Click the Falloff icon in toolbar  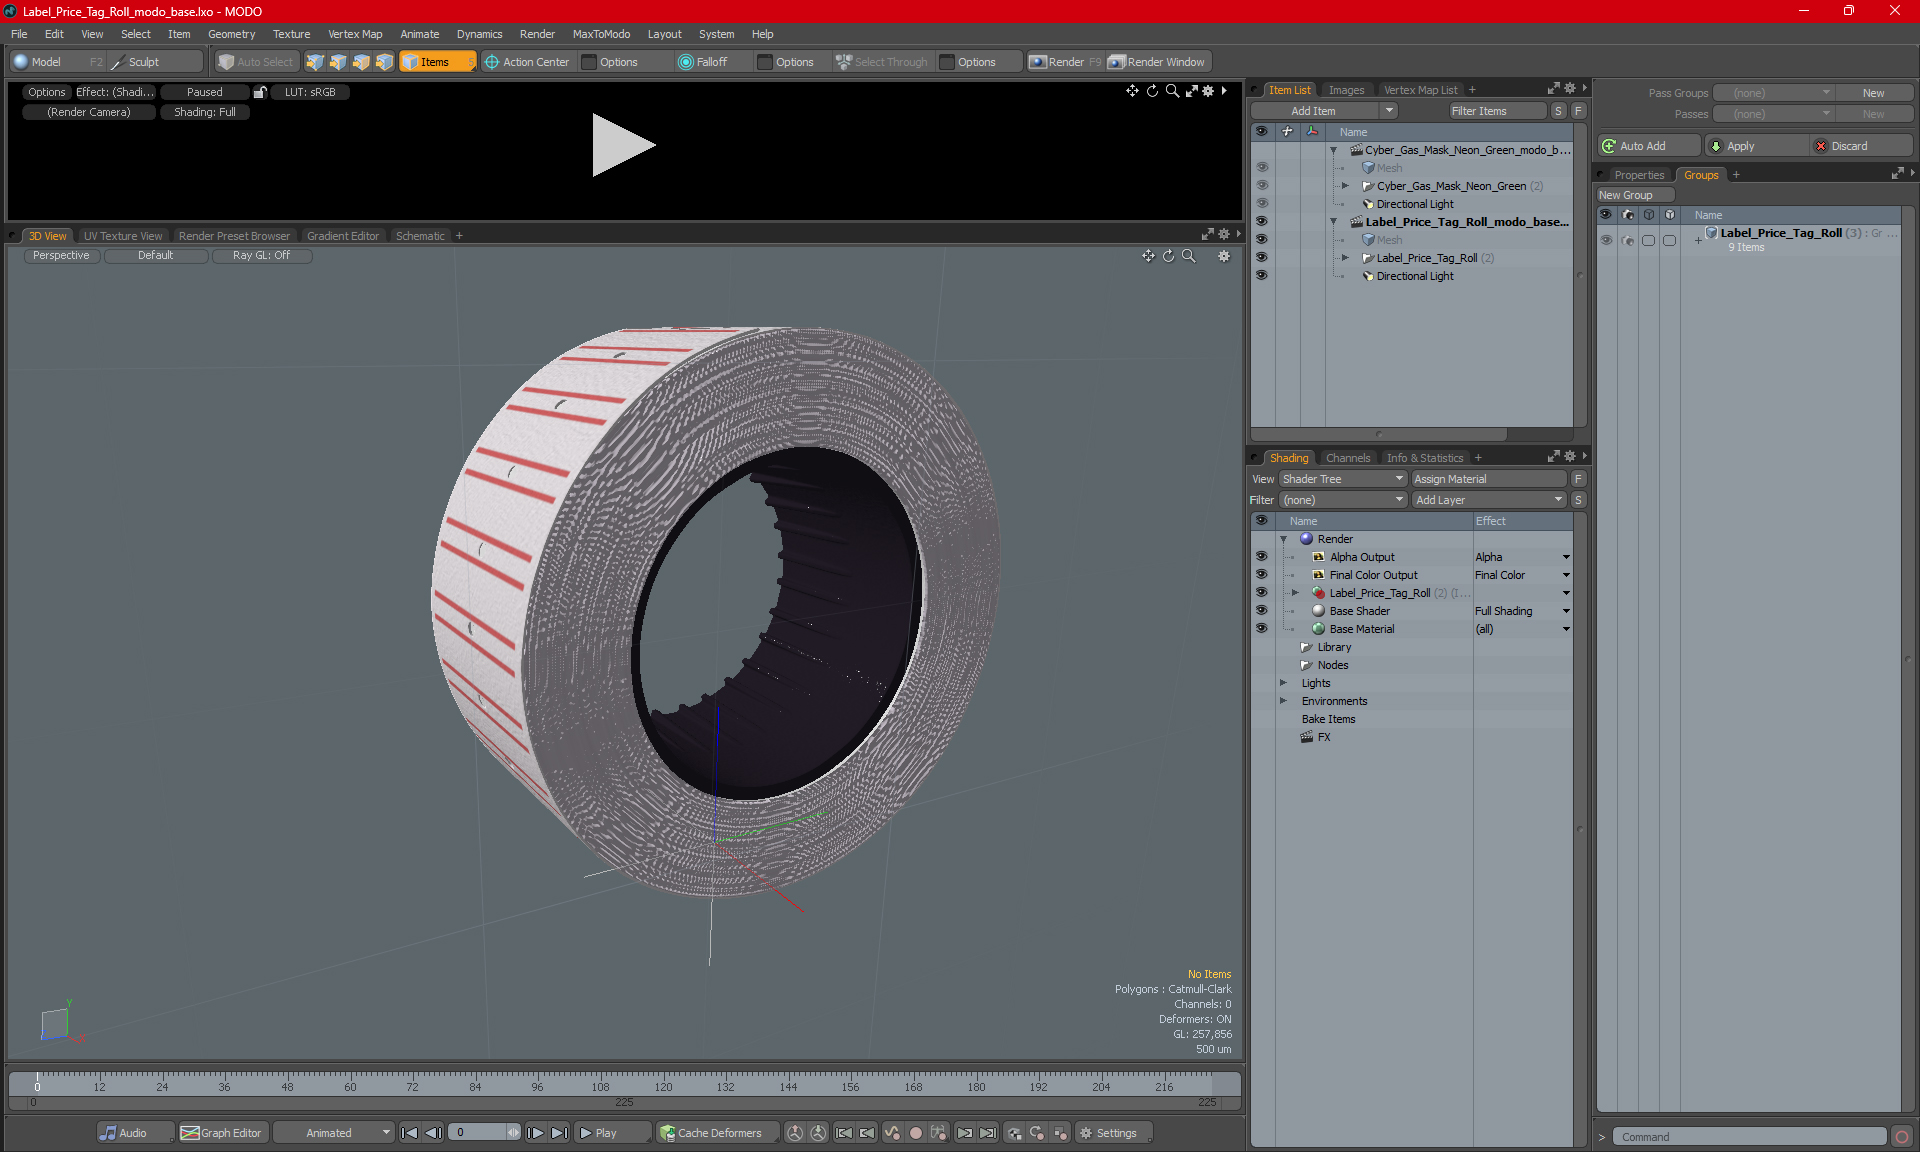coord(685,62)
